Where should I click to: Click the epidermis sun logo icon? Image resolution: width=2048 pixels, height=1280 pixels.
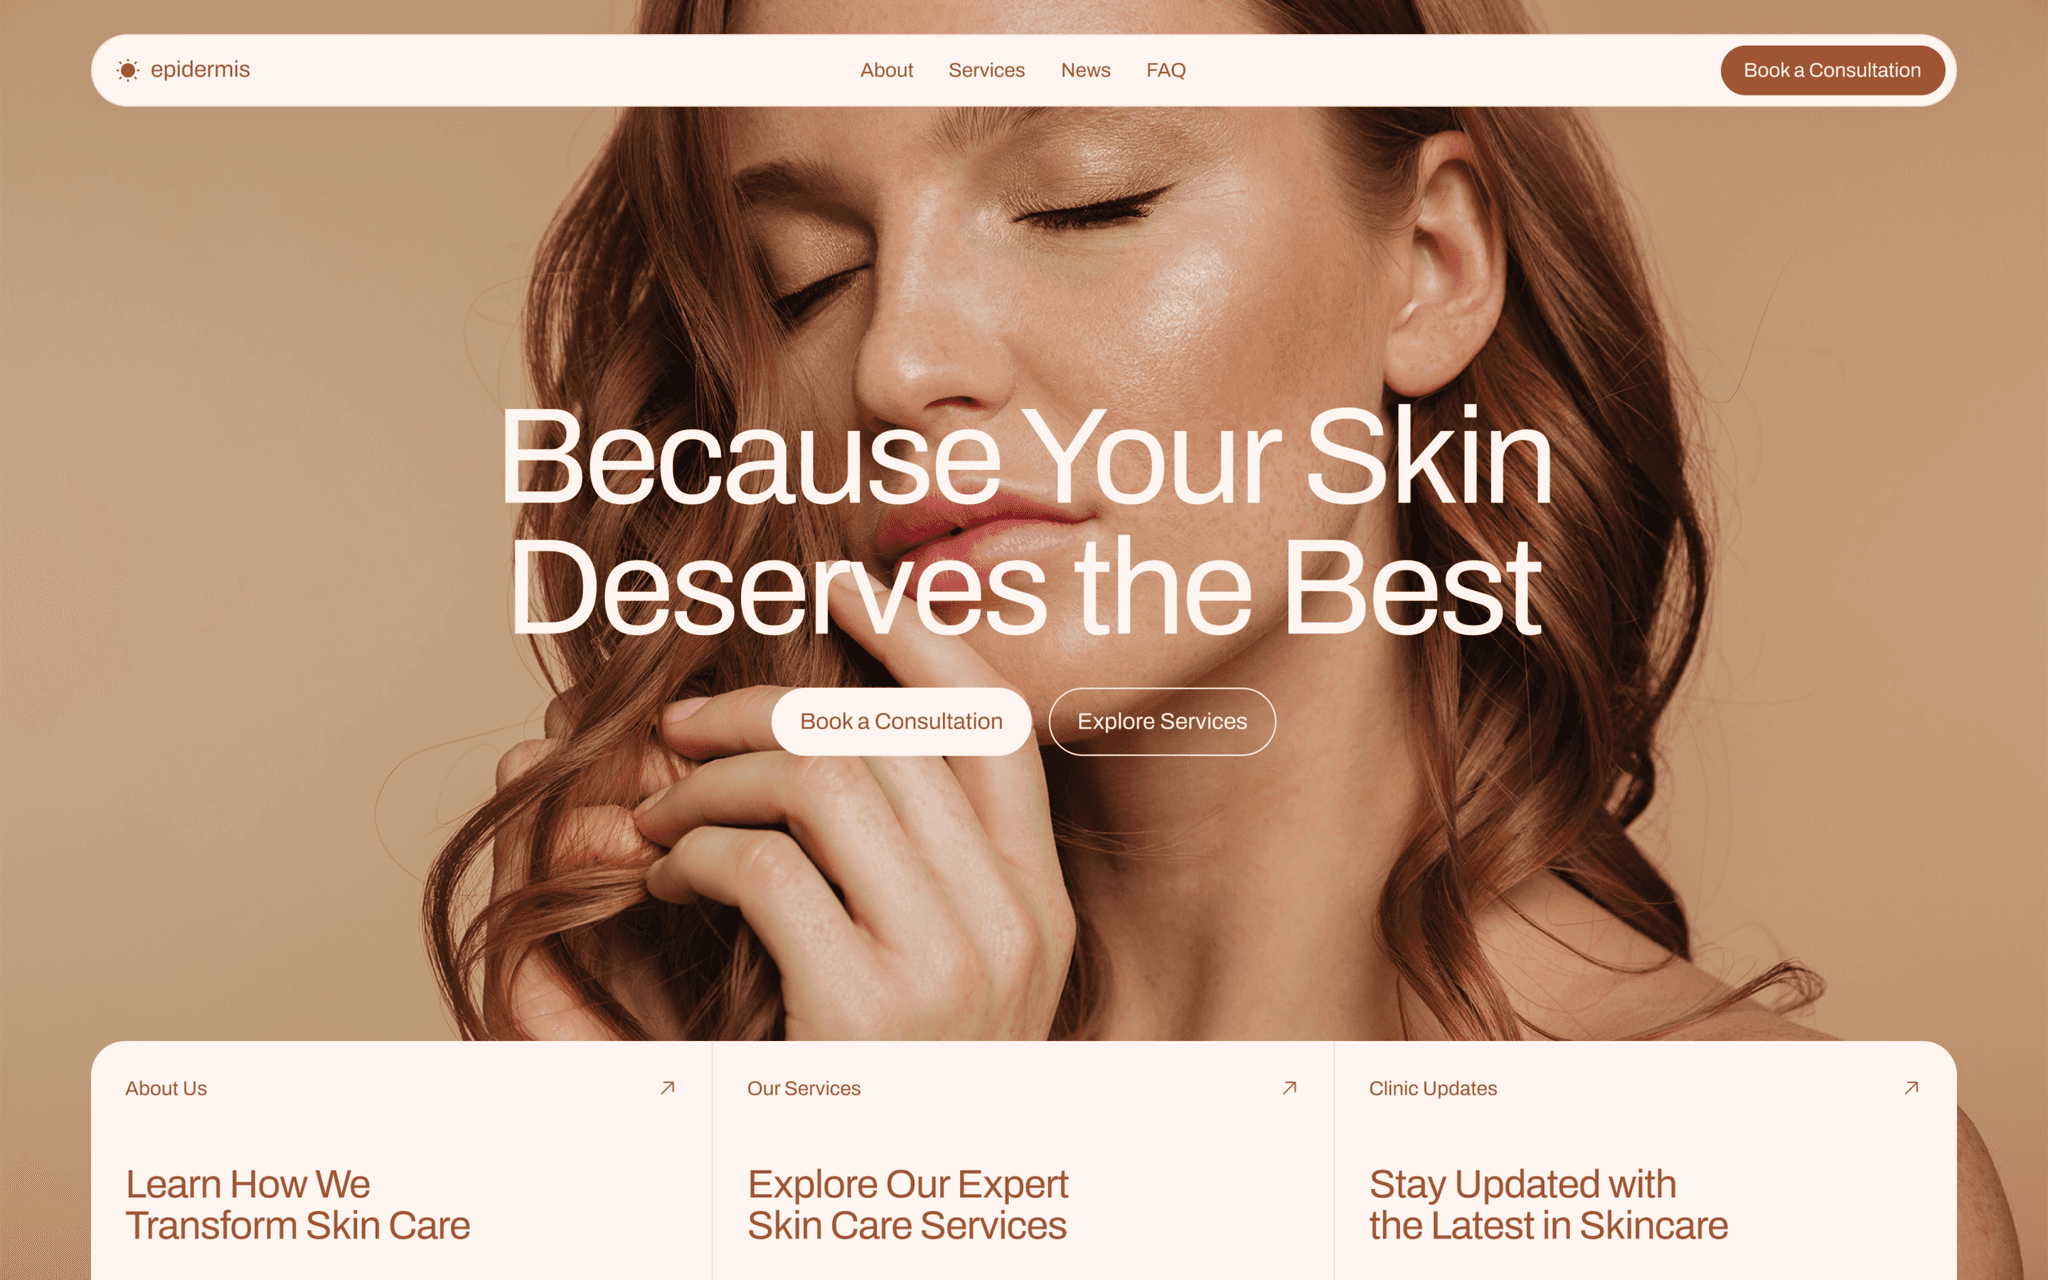128,70
